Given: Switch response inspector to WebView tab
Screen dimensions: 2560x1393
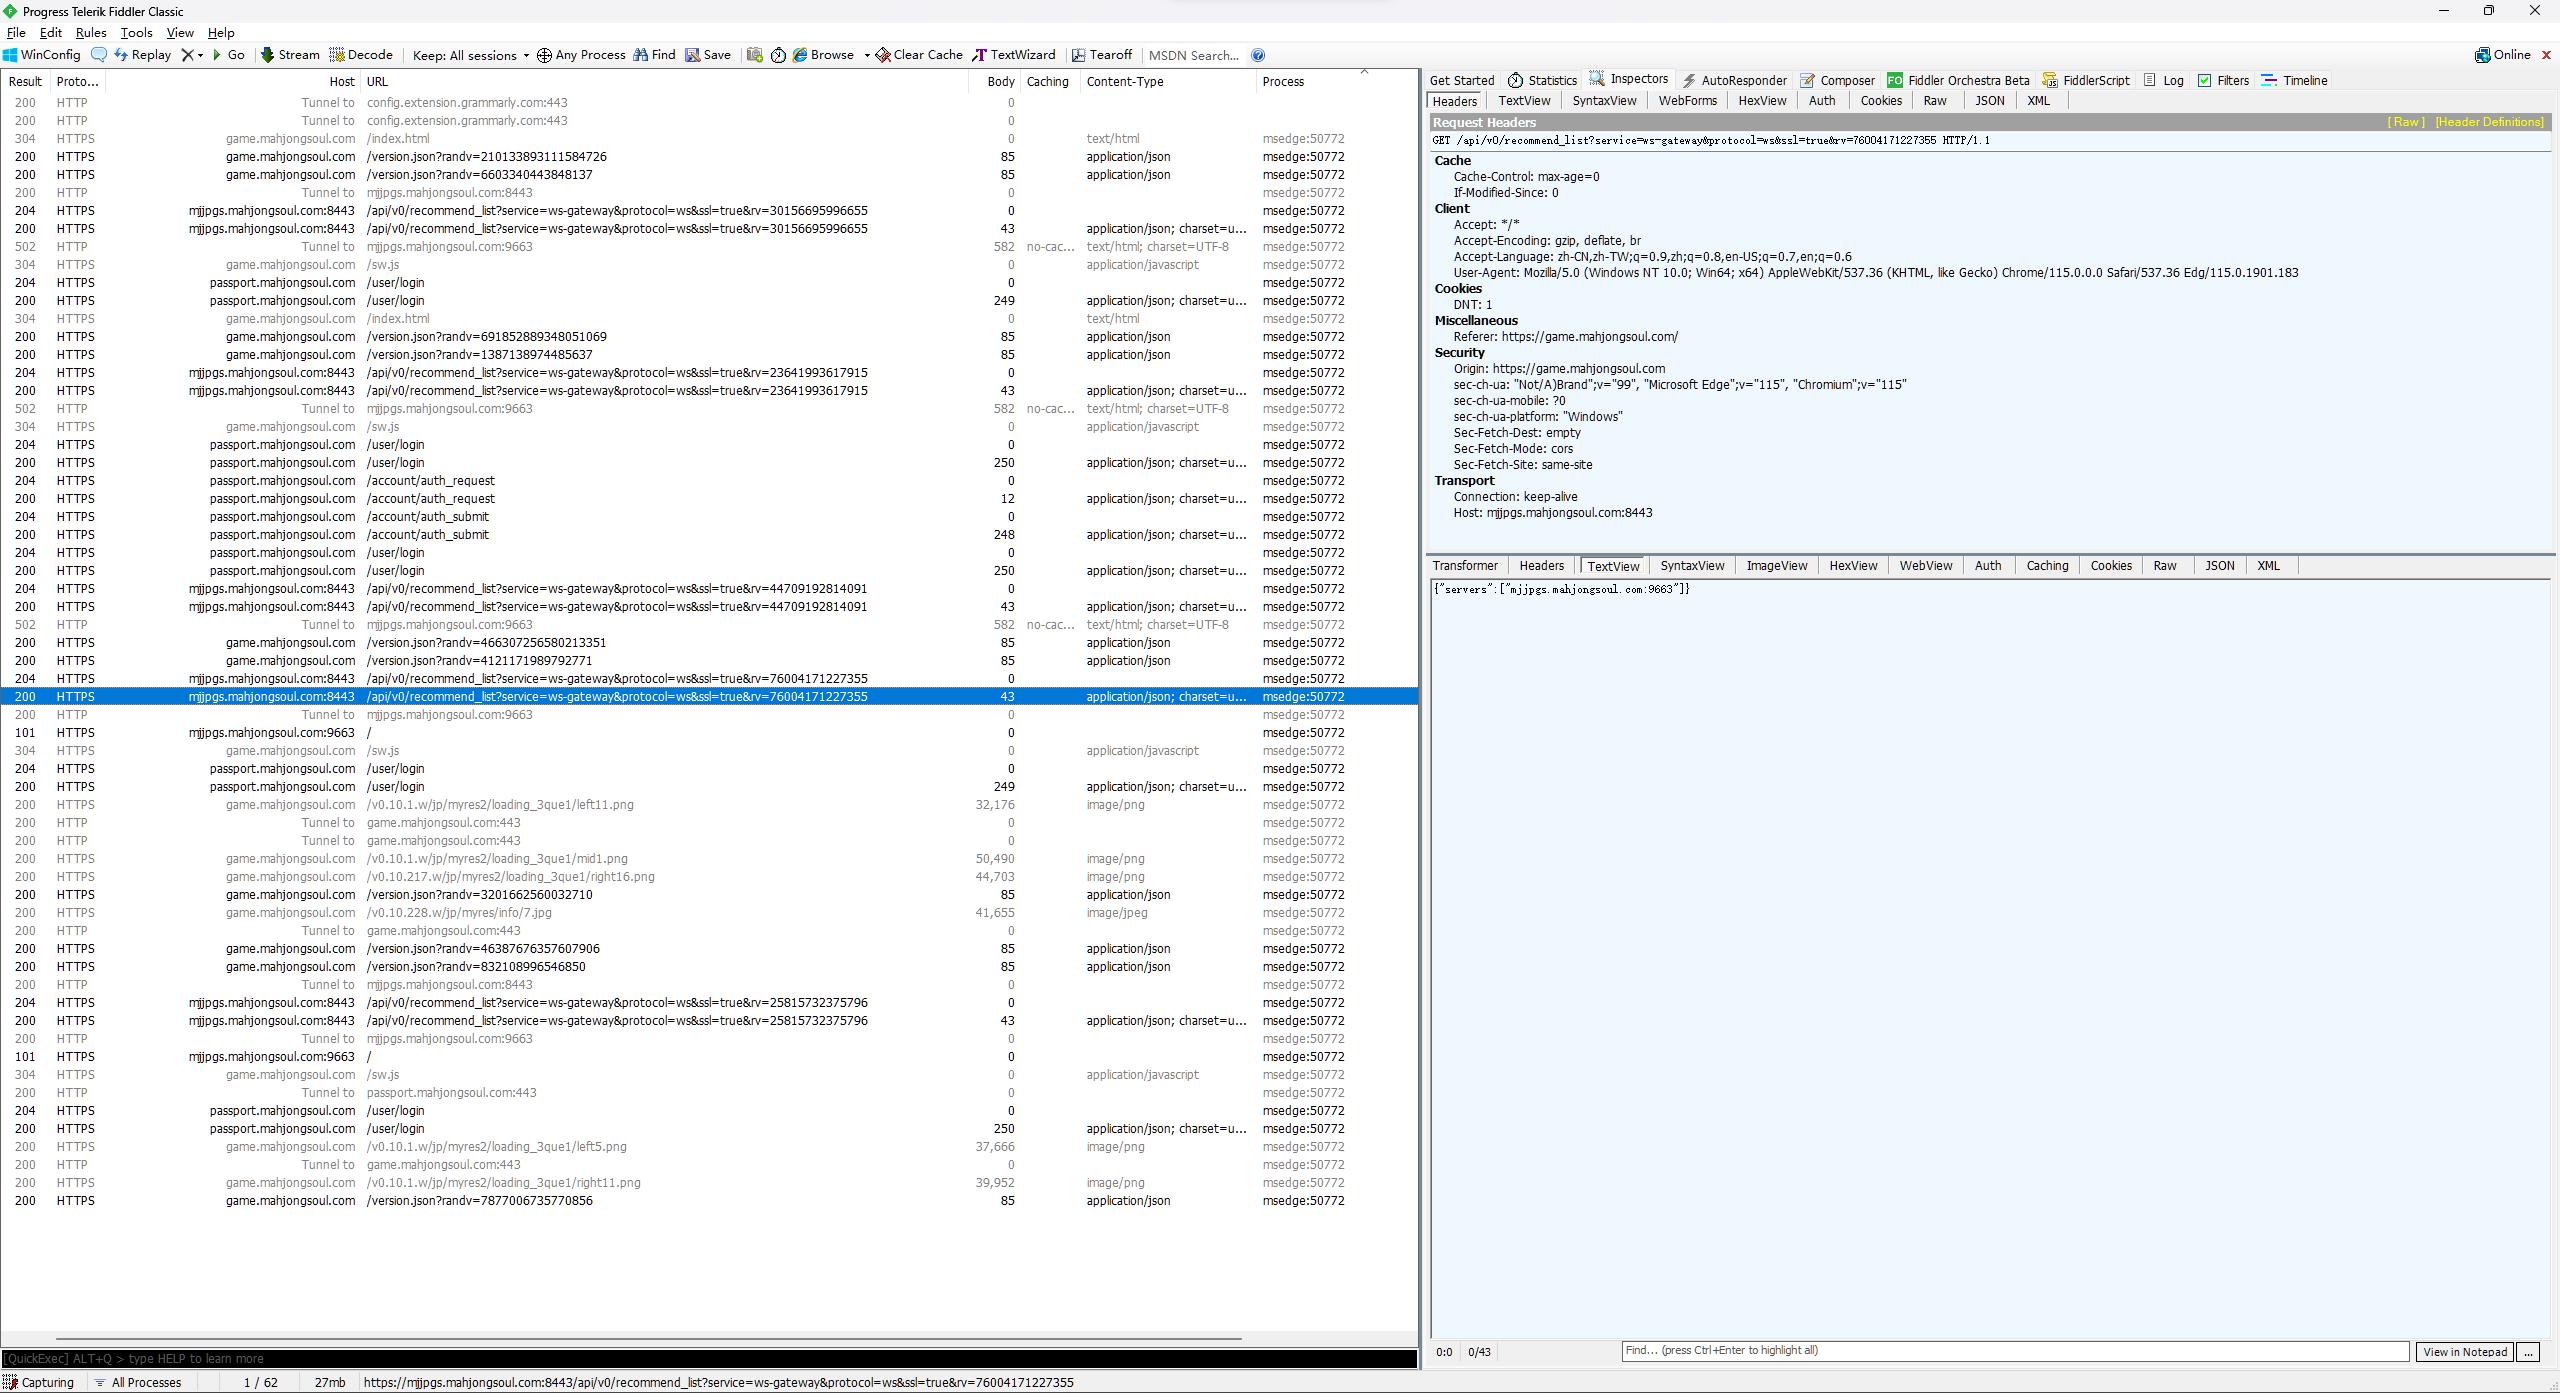Looking at the screenshot, I should pos(1925,566).
